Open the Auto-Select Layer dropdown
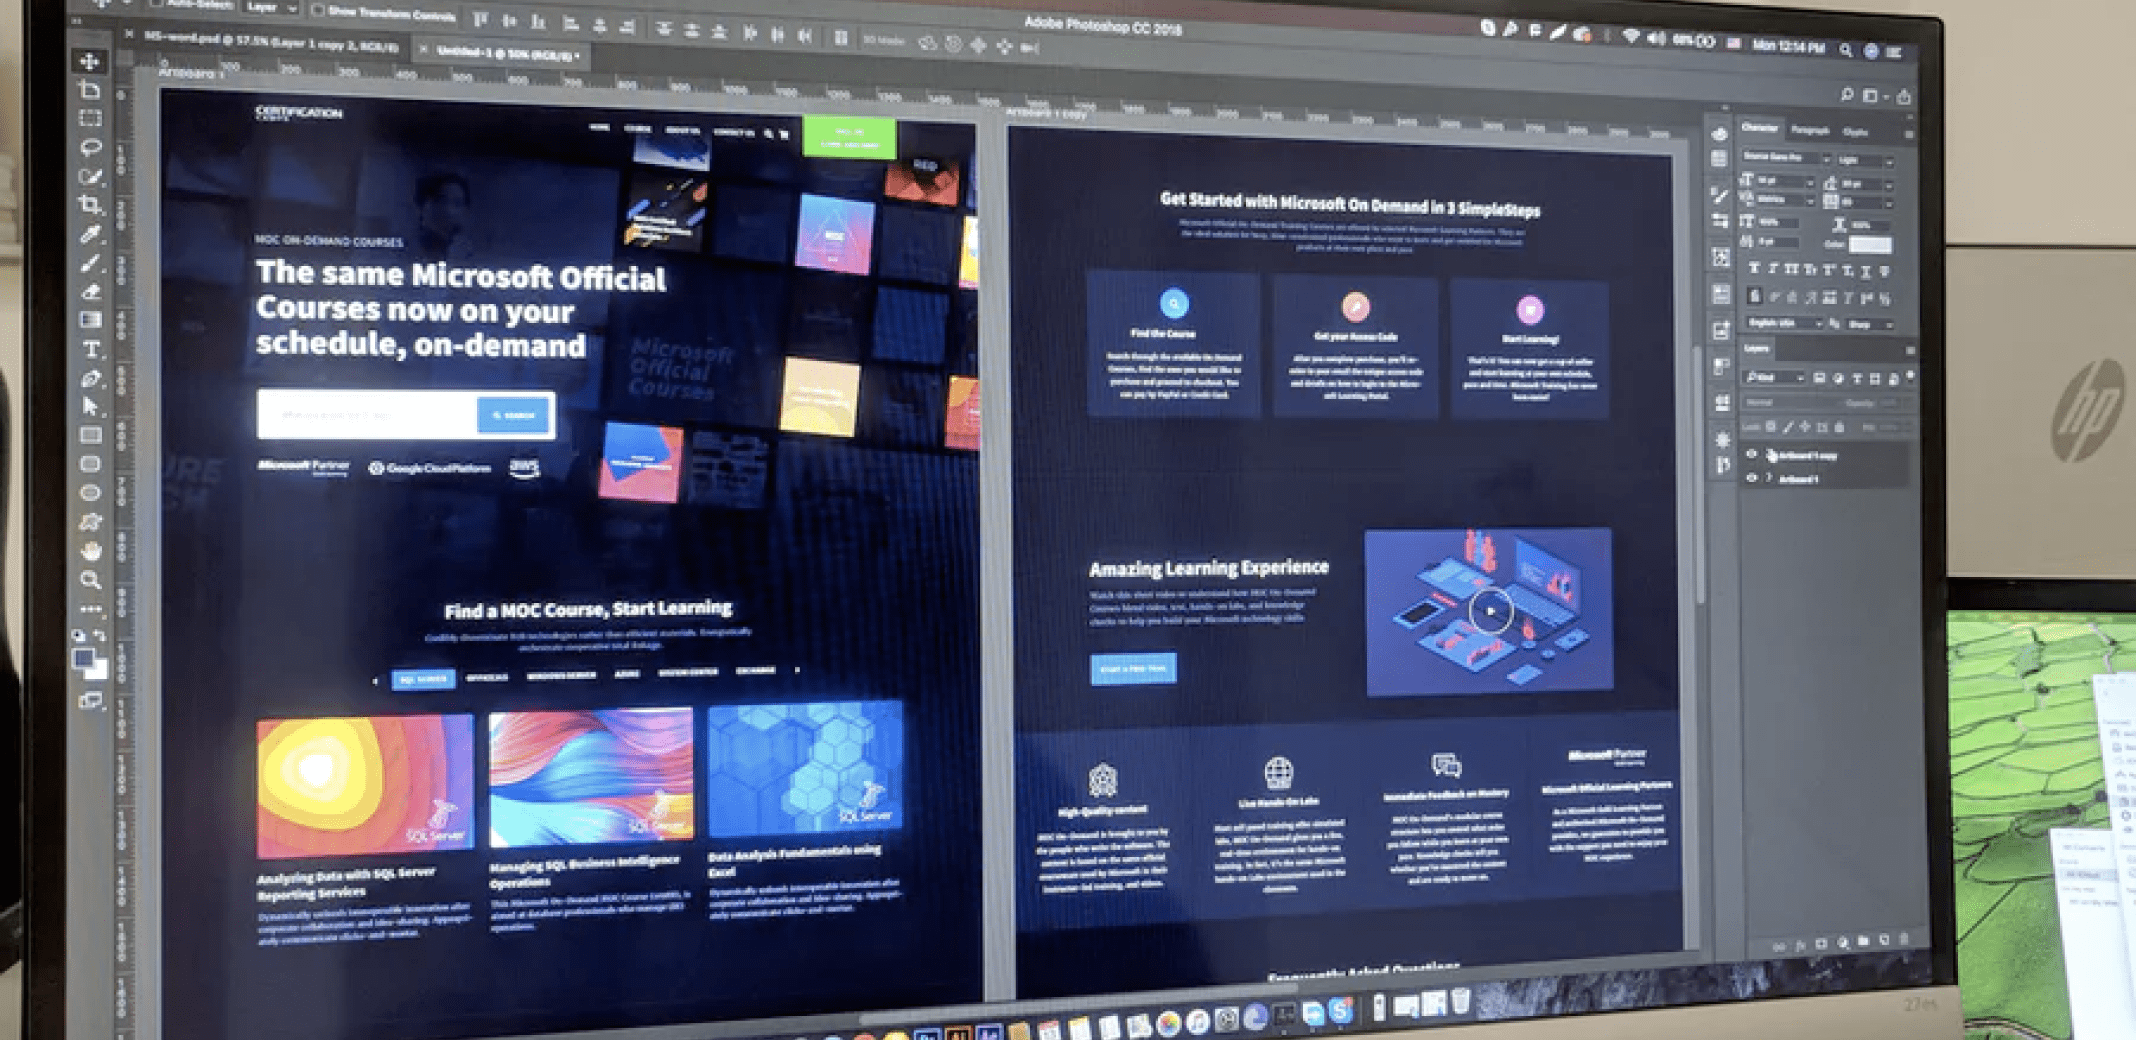2136x1040 pixels. click(x=270, y=7)
